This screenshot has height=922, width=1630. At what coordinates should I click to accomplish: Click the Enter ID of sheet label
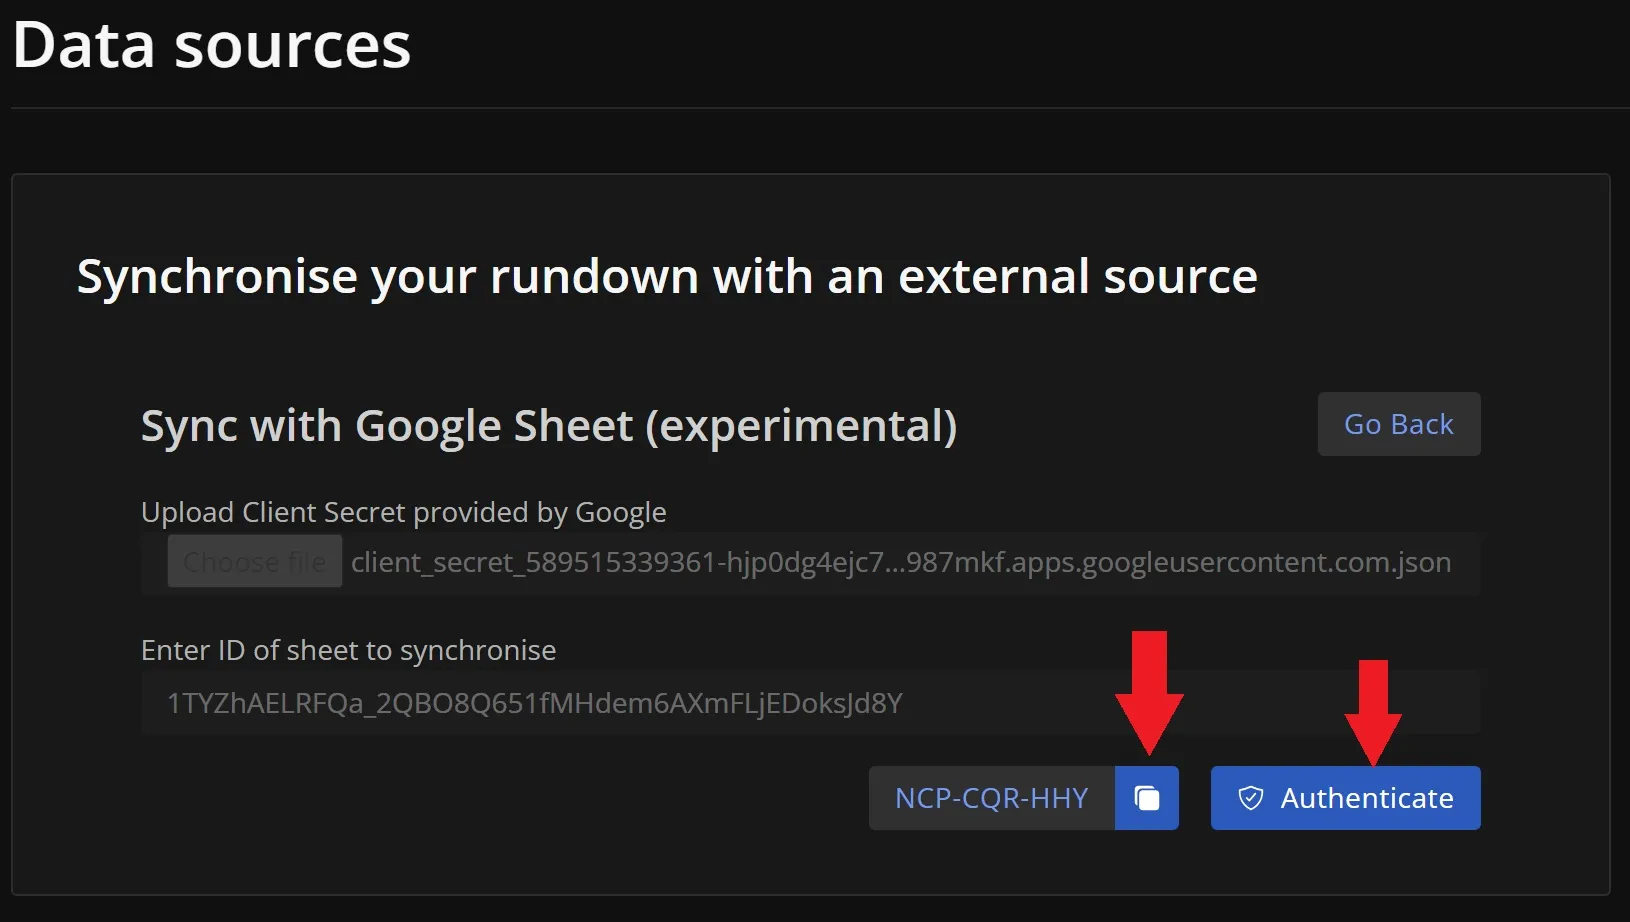348,650
